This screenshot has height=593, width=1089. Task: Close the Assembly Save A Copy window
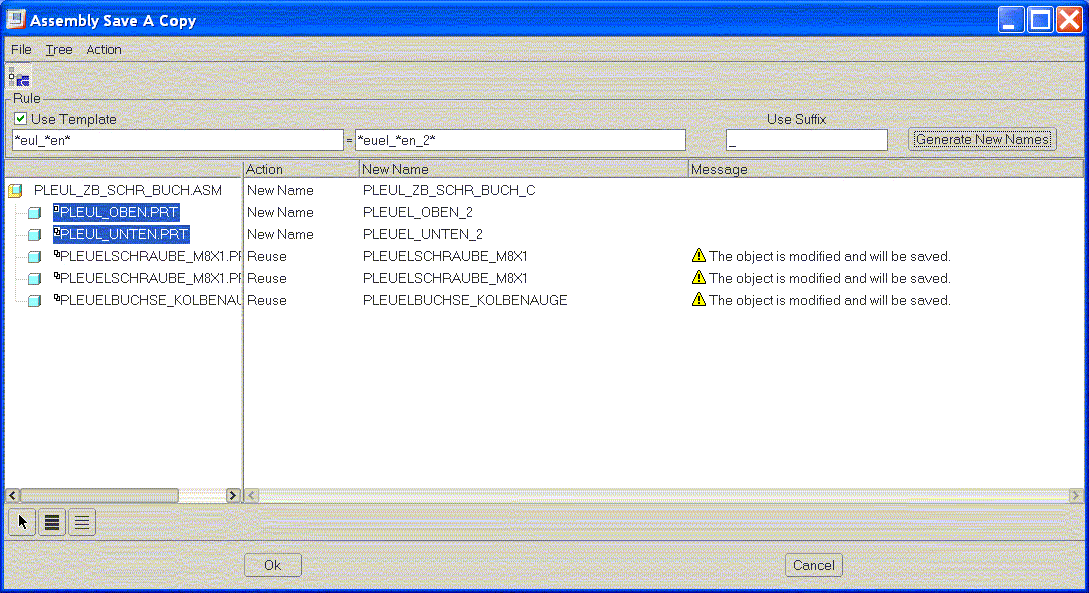tap(1070, 19)
